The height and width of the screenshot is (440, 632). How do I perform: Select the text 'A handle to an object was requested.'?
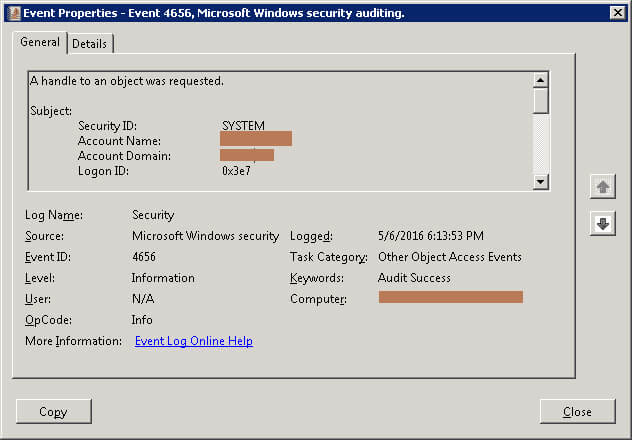(x=127, y=81)
